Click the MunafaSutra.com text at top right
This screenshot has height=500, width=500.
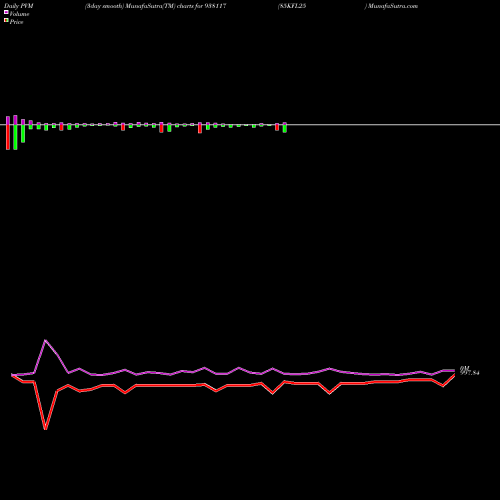pyautogui.click(x=393, y=6)
